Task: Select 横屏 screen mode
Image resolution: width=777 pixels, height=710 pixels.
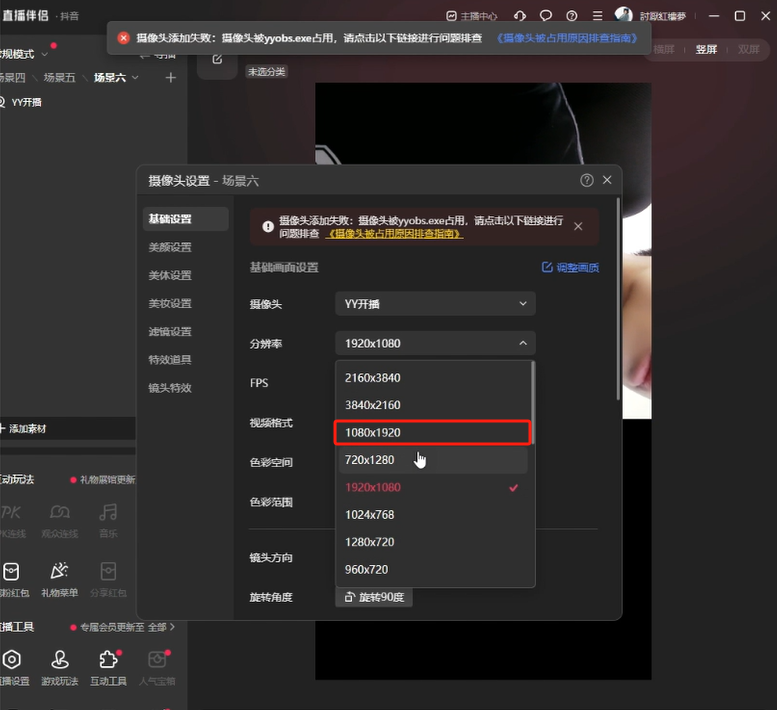Action: (x=664, y=50)
